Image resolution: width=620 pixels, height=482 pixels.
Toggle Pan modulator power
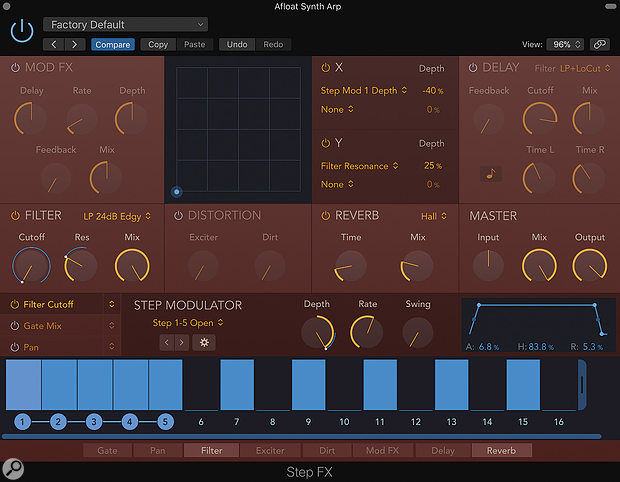[15, 347]
